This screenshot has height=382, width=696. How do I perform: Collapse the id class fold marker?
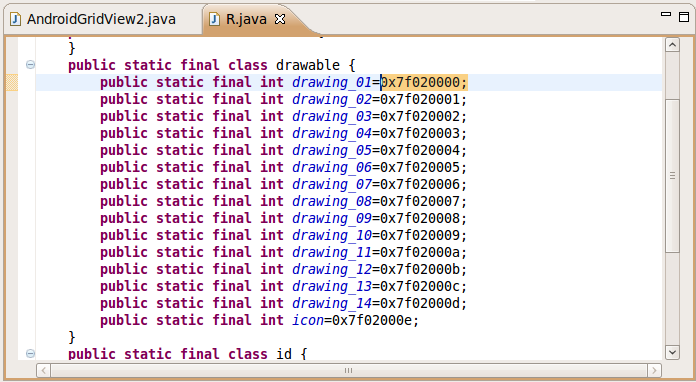(x=30, y=354)
